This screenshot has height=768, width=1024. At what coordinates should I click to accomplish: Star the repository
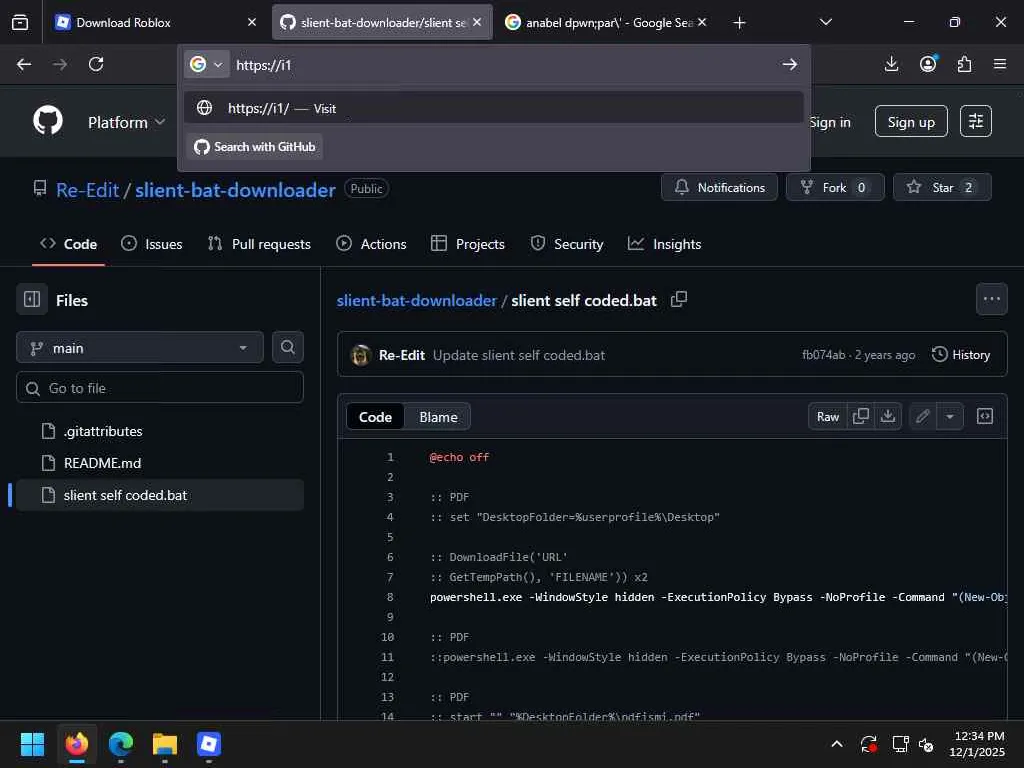click(942, 187)
